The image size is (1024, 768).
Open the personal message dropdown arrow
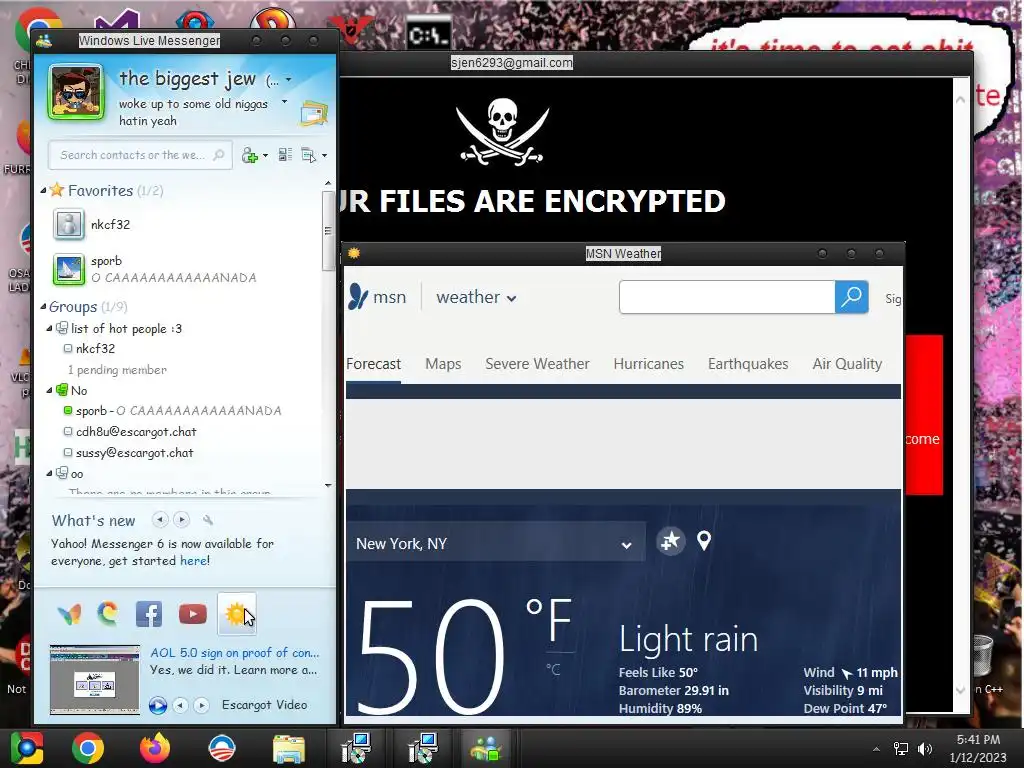tap(284, 102)
